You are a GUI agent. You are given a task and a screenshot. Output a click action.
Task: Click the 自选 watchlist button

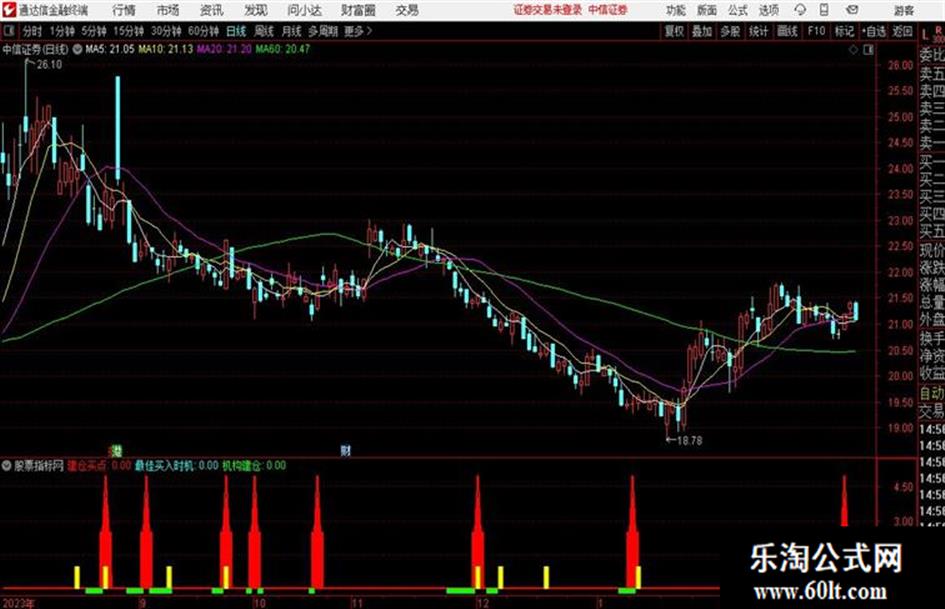pos(873,31)
